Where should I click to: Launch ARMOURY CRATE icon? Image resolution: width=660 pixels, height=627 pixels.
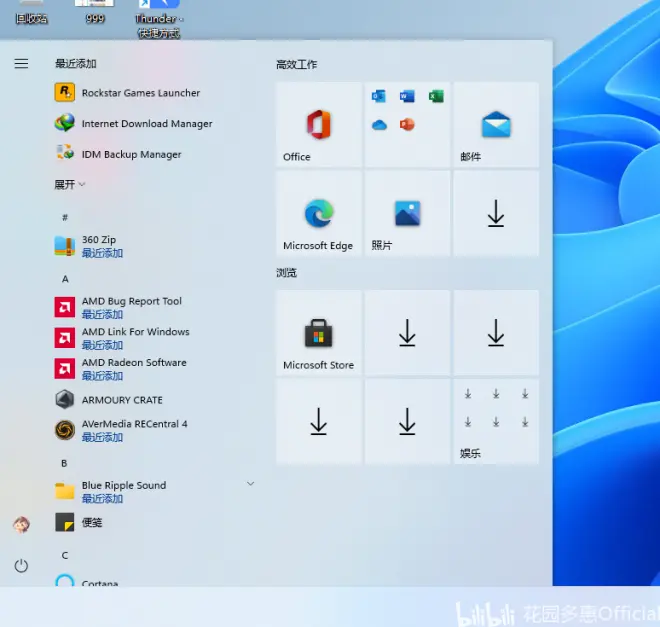(x=65, y=399)
